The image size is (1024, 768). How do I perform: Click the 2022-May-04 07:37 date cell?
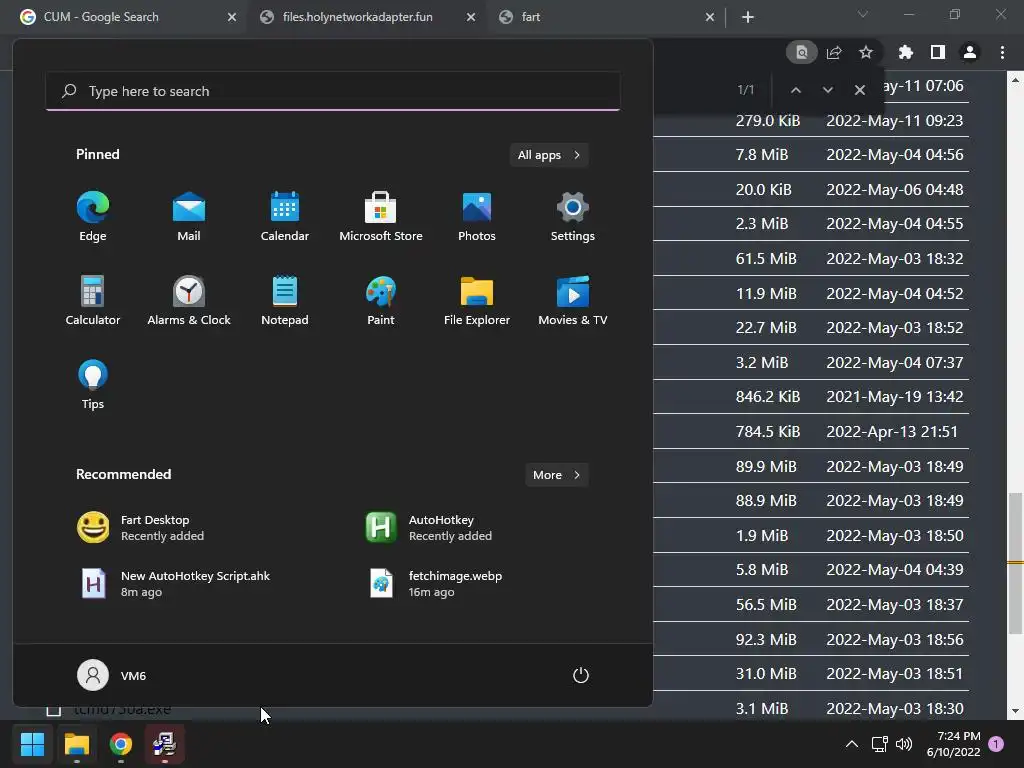point(895,362)
